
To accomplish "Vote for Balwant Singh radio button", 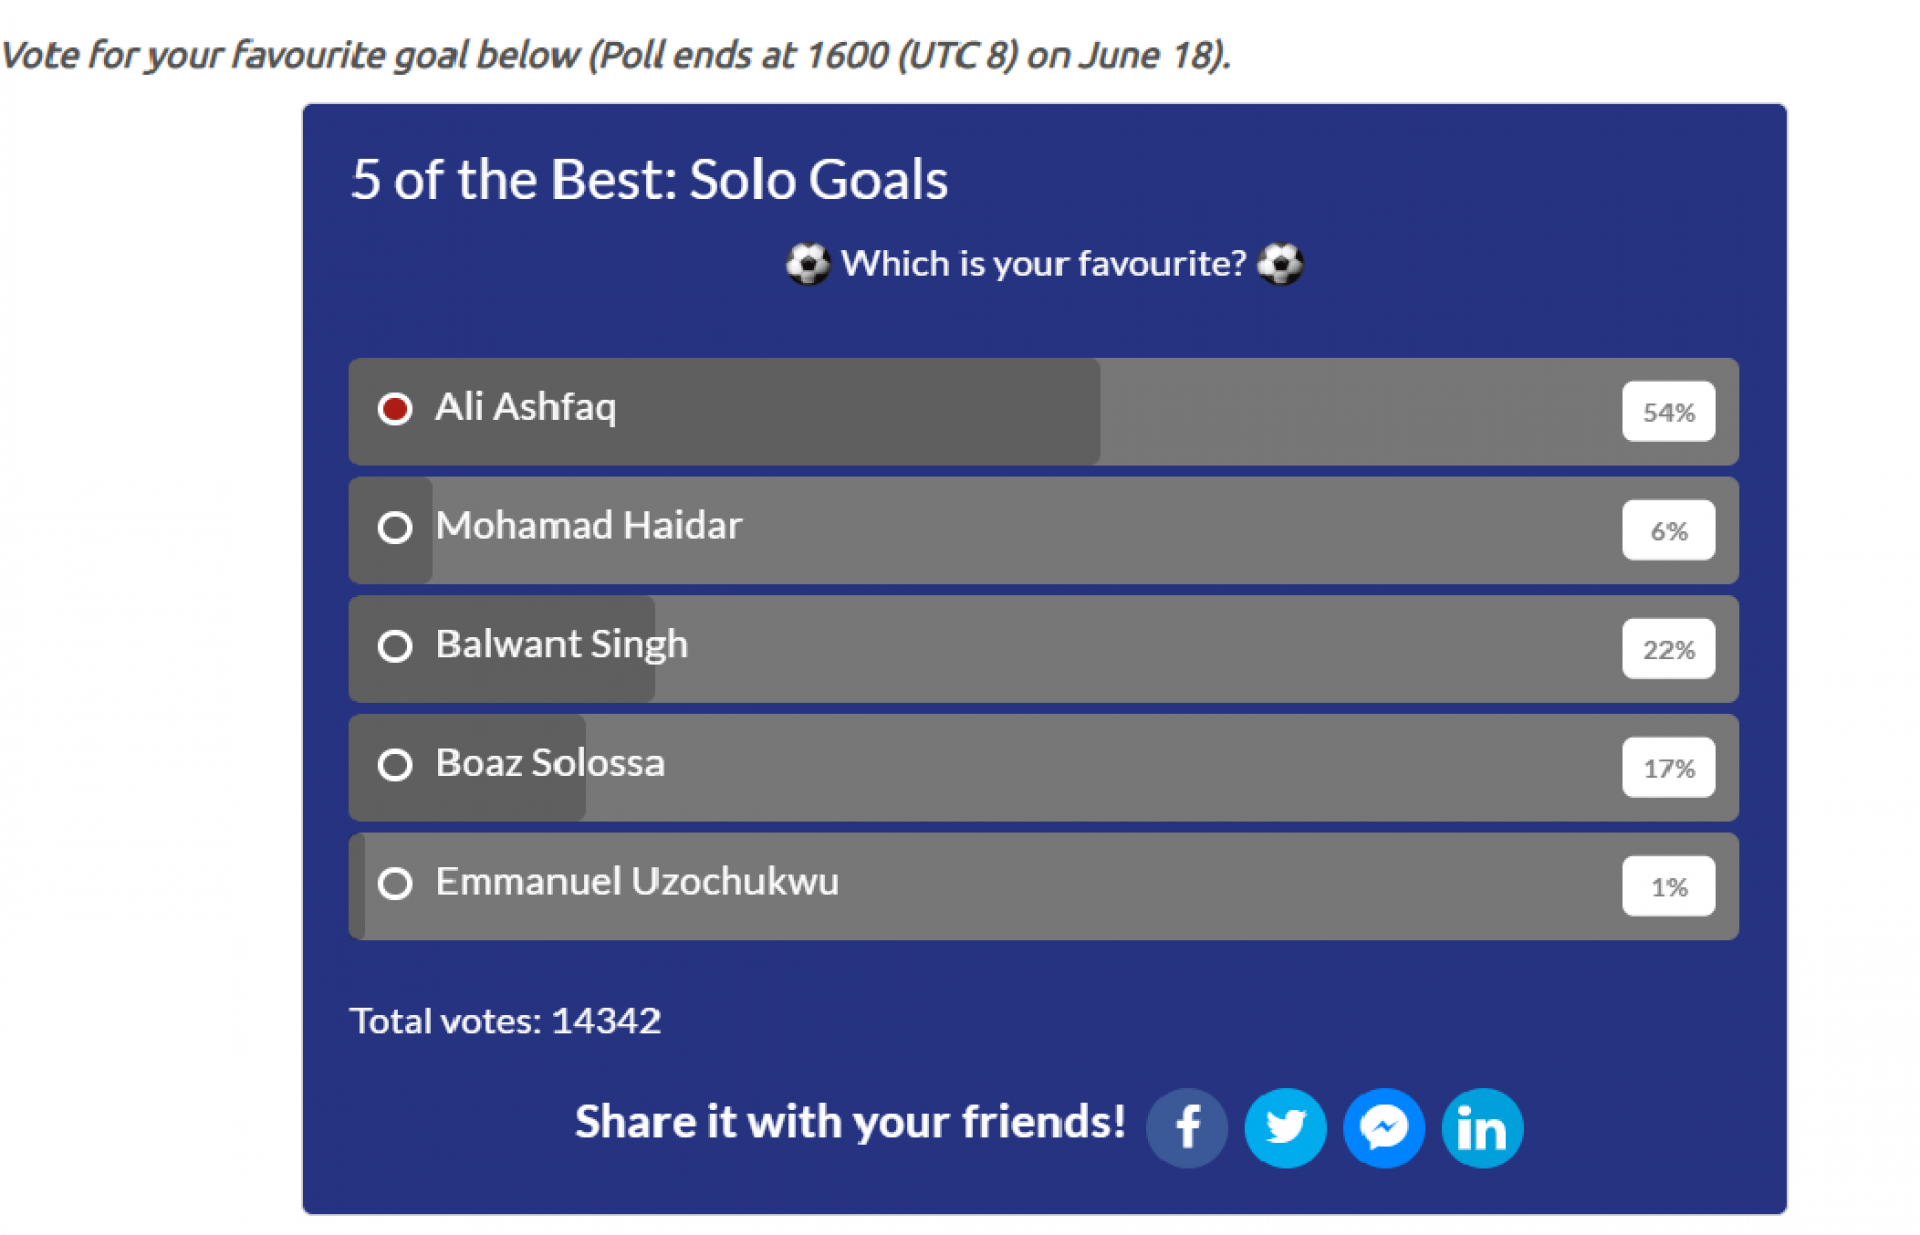I will coord(395,646).
